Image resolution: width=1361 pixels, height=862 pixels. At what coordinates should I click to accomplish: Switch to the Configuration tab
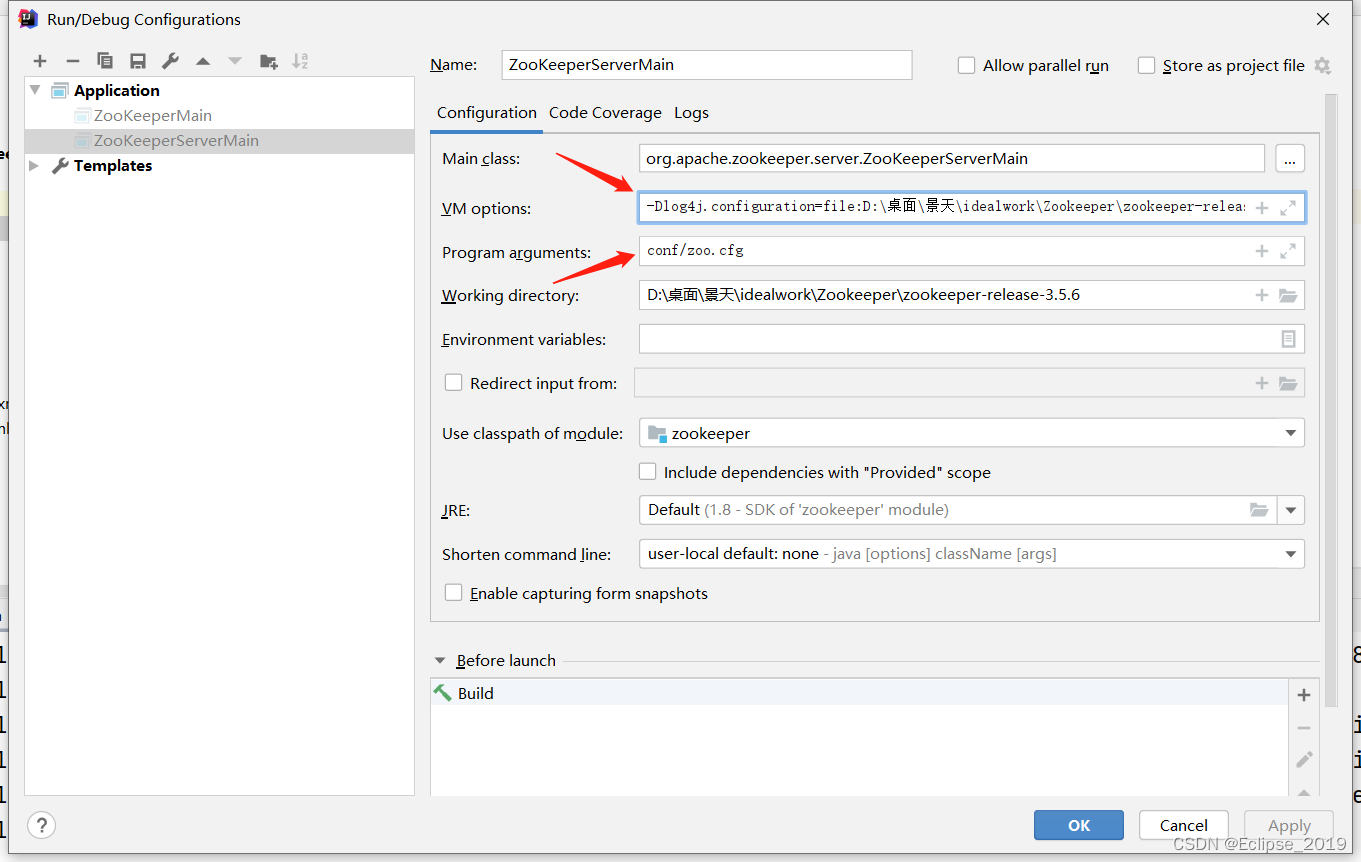487,113
